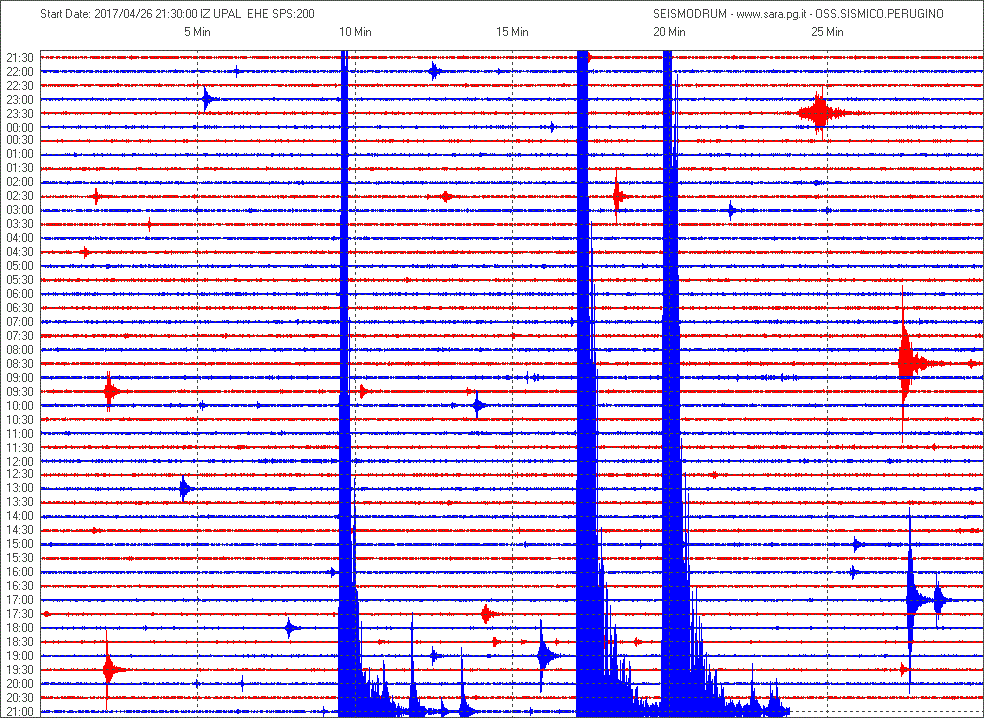Click the 09:00 trace time label

coord(19,377)
